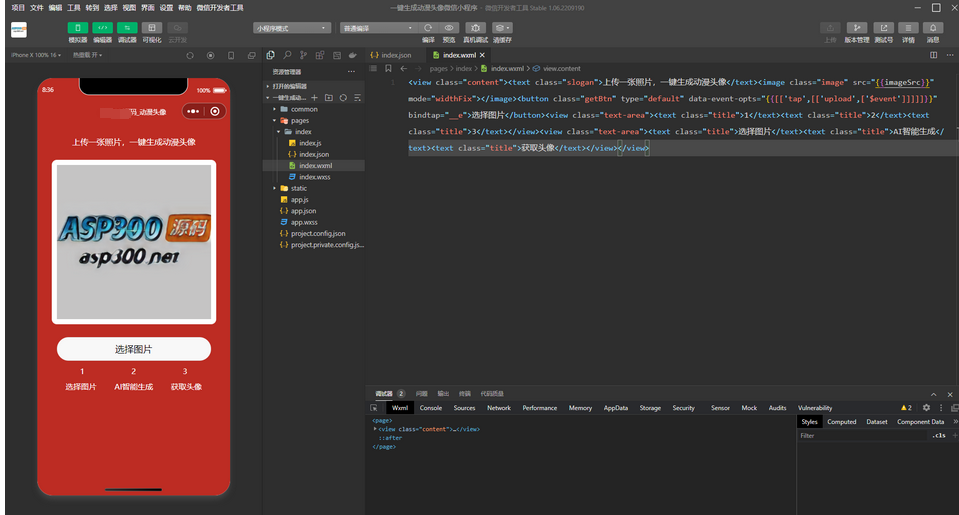This screenshot has height=515, width=959.
Task: Click the explorer files icon in sidebar
Action: click(x=271, y=55)
